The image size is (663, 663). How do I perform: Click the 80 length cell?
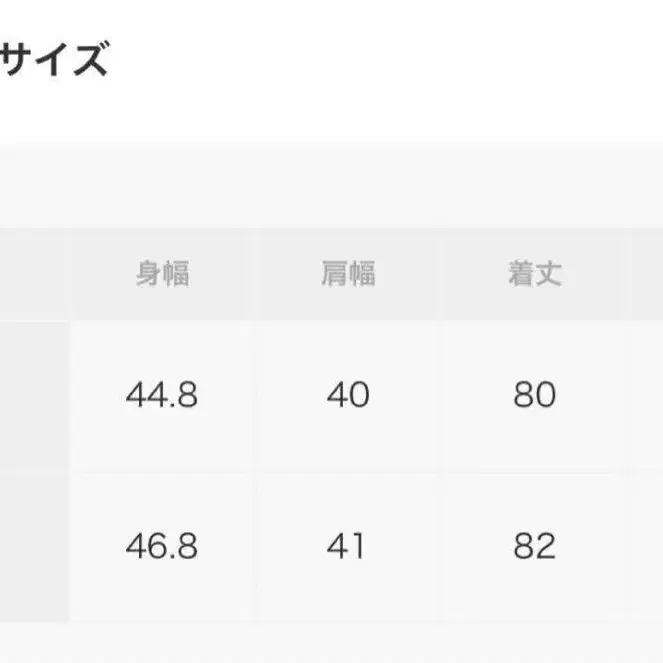(534, 396)
